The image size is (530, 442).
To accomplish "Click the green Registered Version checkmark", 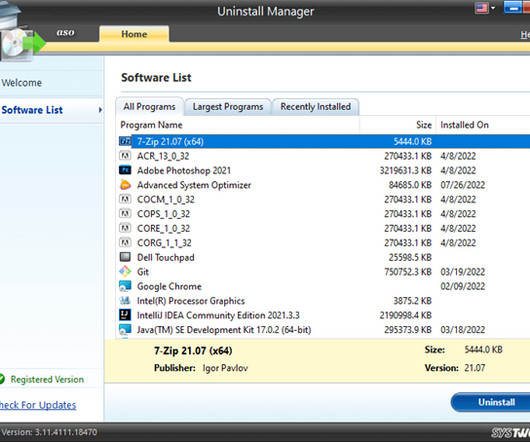I will click(2, 379).
